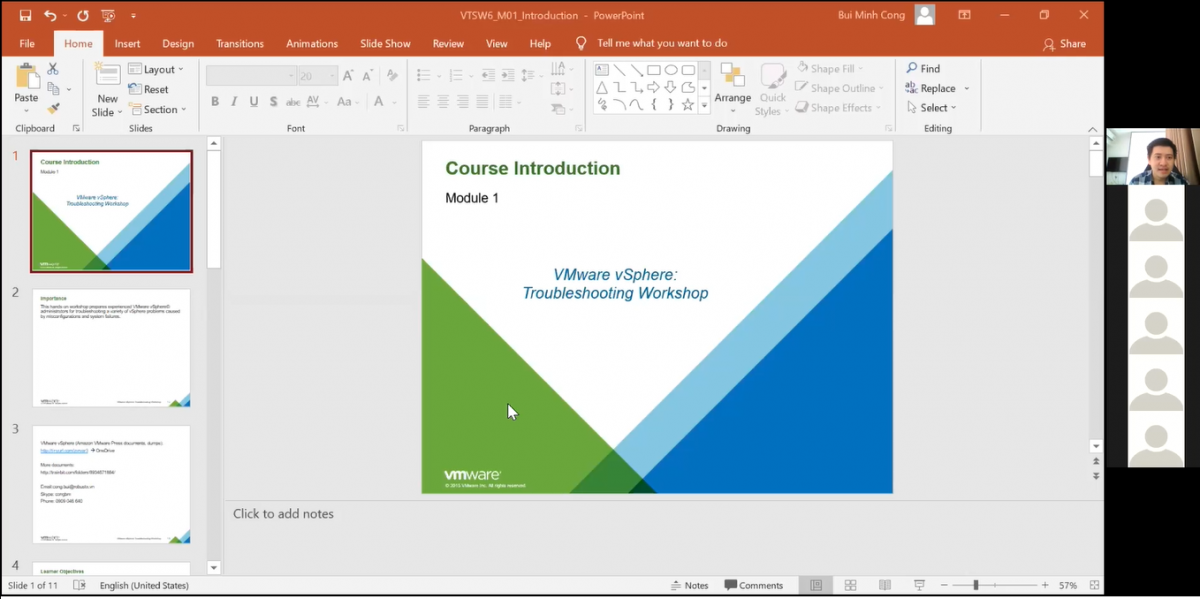Insert a text box from the shapes gallery
The height and width of the screenshot is (599, 1200).
tap(602, 70)
